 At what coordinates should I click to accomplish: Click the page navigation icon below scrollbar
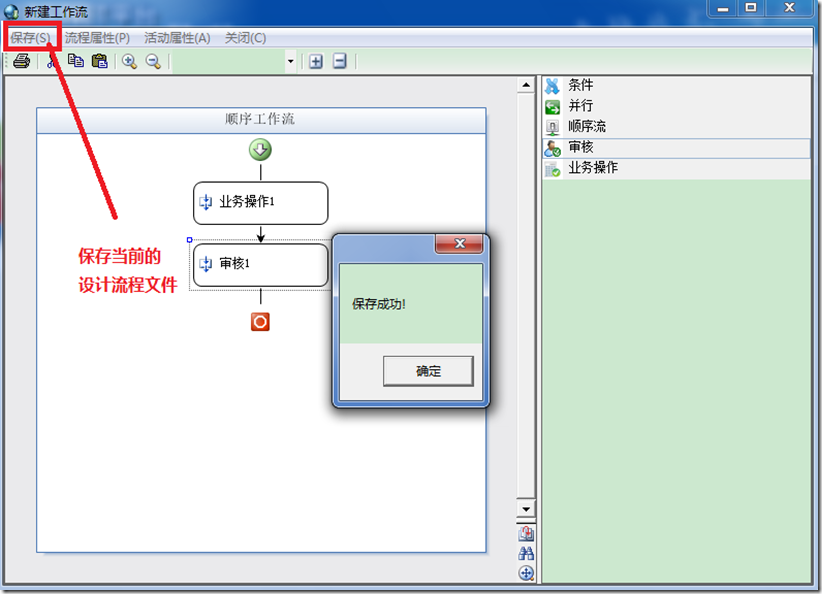coord(526,533)
